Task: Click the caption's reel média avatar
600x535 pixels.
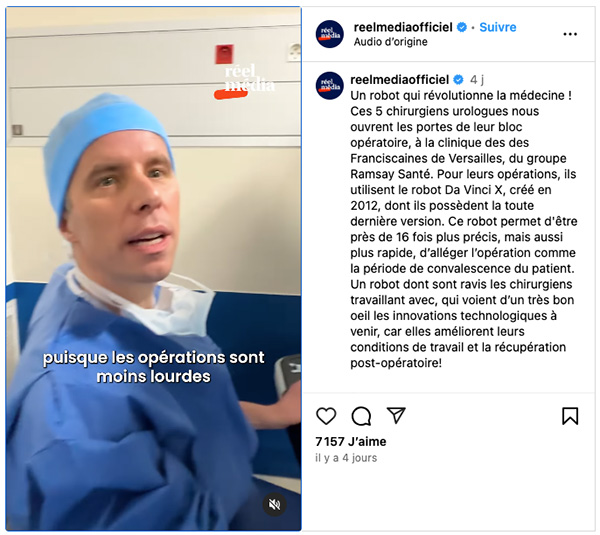Action: click(329, 86)
